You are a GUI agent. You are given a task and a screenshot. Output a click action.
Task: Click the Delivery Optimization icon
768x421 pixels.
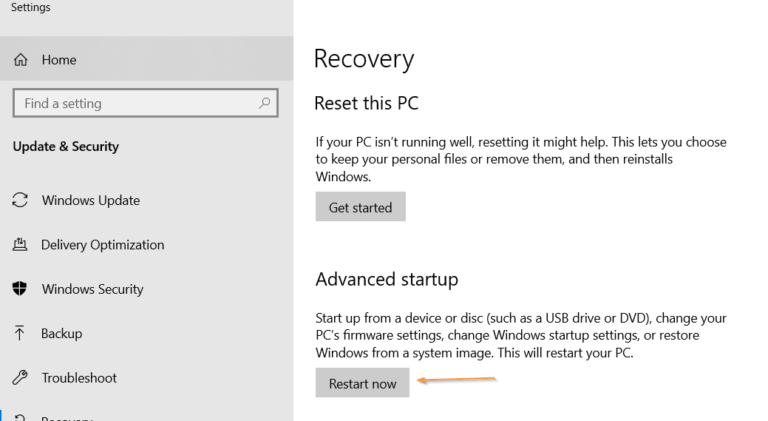coord(20,245)
